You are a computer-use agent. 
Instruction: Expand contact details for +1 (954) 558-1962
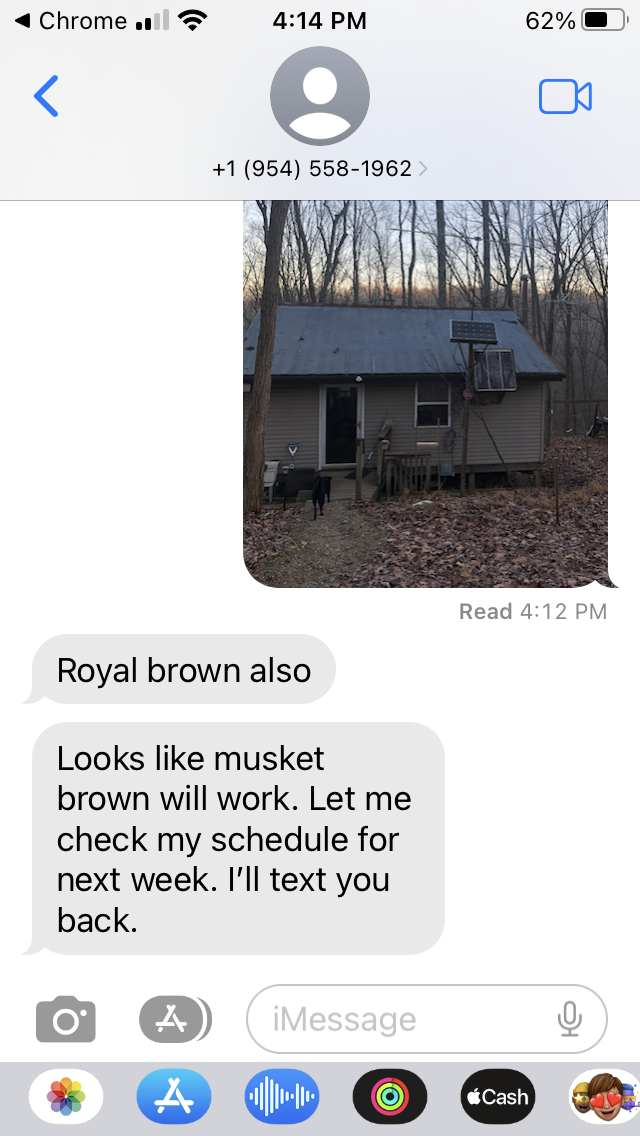[x=320, y=169]
